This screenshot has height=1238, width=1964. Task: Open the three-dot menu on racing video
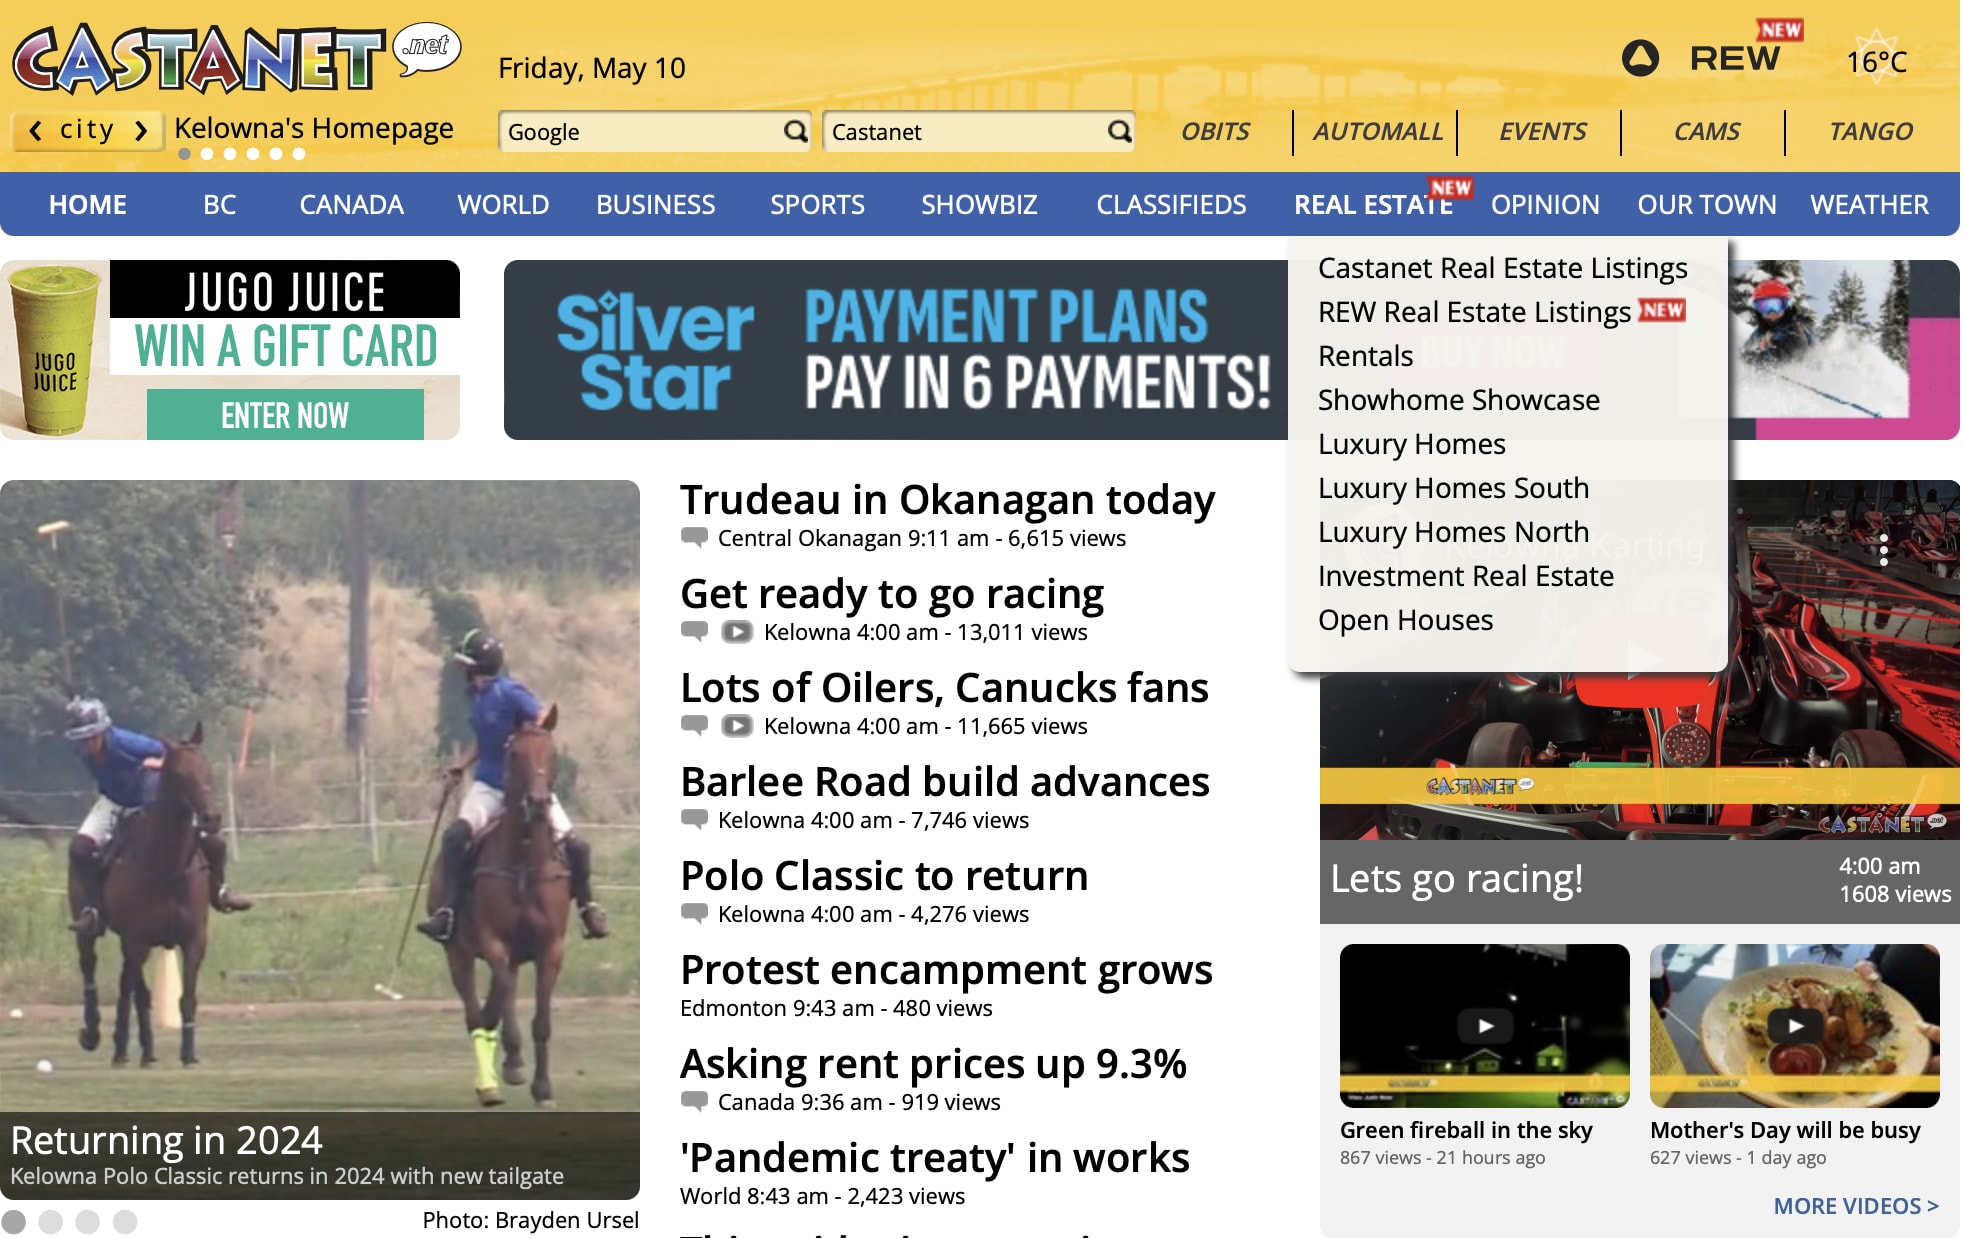tap(1883, 550)
